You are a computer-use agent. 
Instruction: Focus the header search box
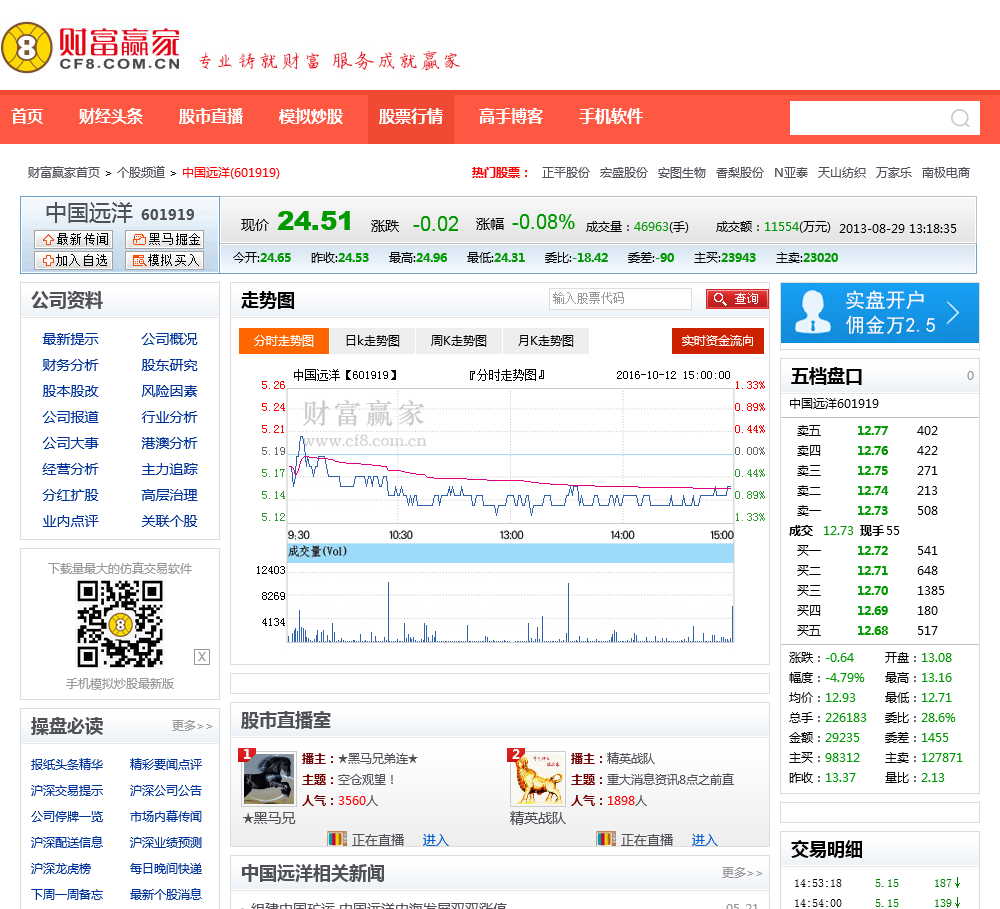click(885, 118)
